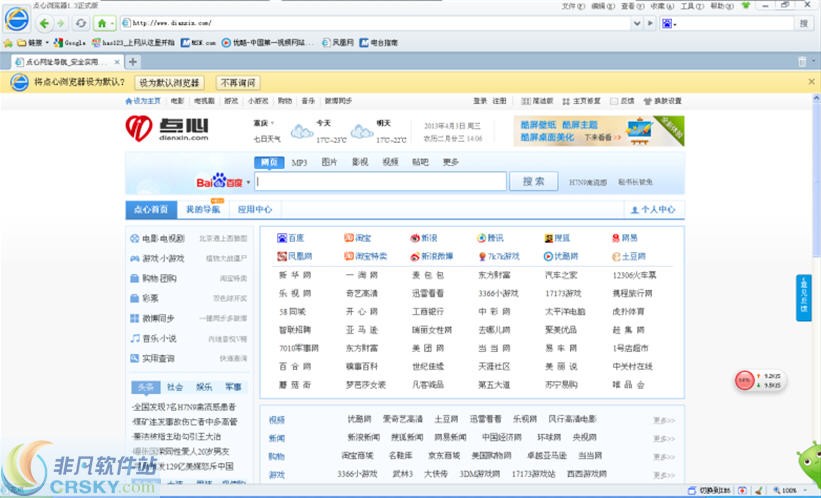Viewport: 821px width, 498px height.
Task: Click the 搜索 search button
Action: point(534,181)
